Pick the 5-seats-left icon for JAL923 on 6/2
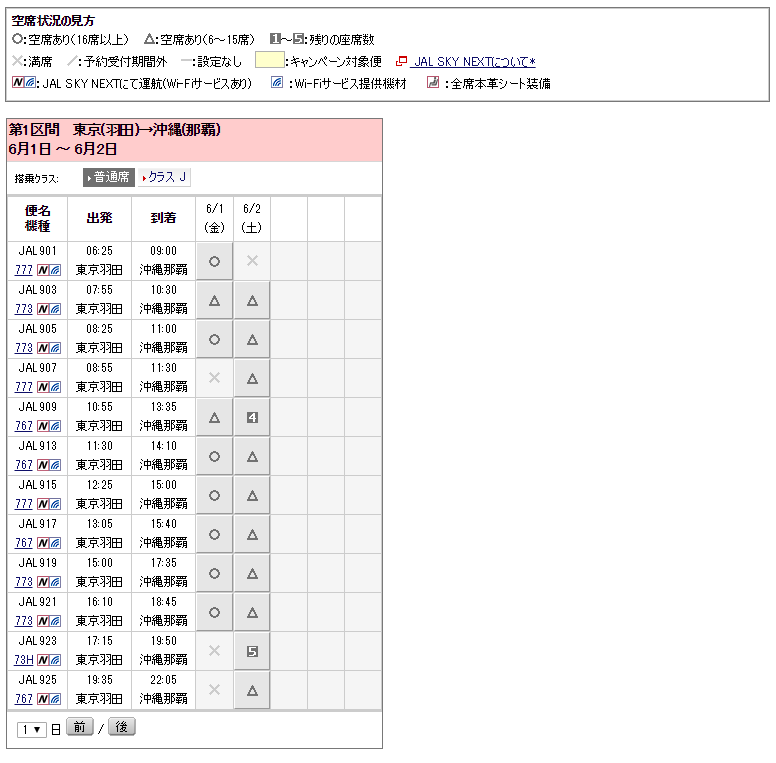 (252, 651)
